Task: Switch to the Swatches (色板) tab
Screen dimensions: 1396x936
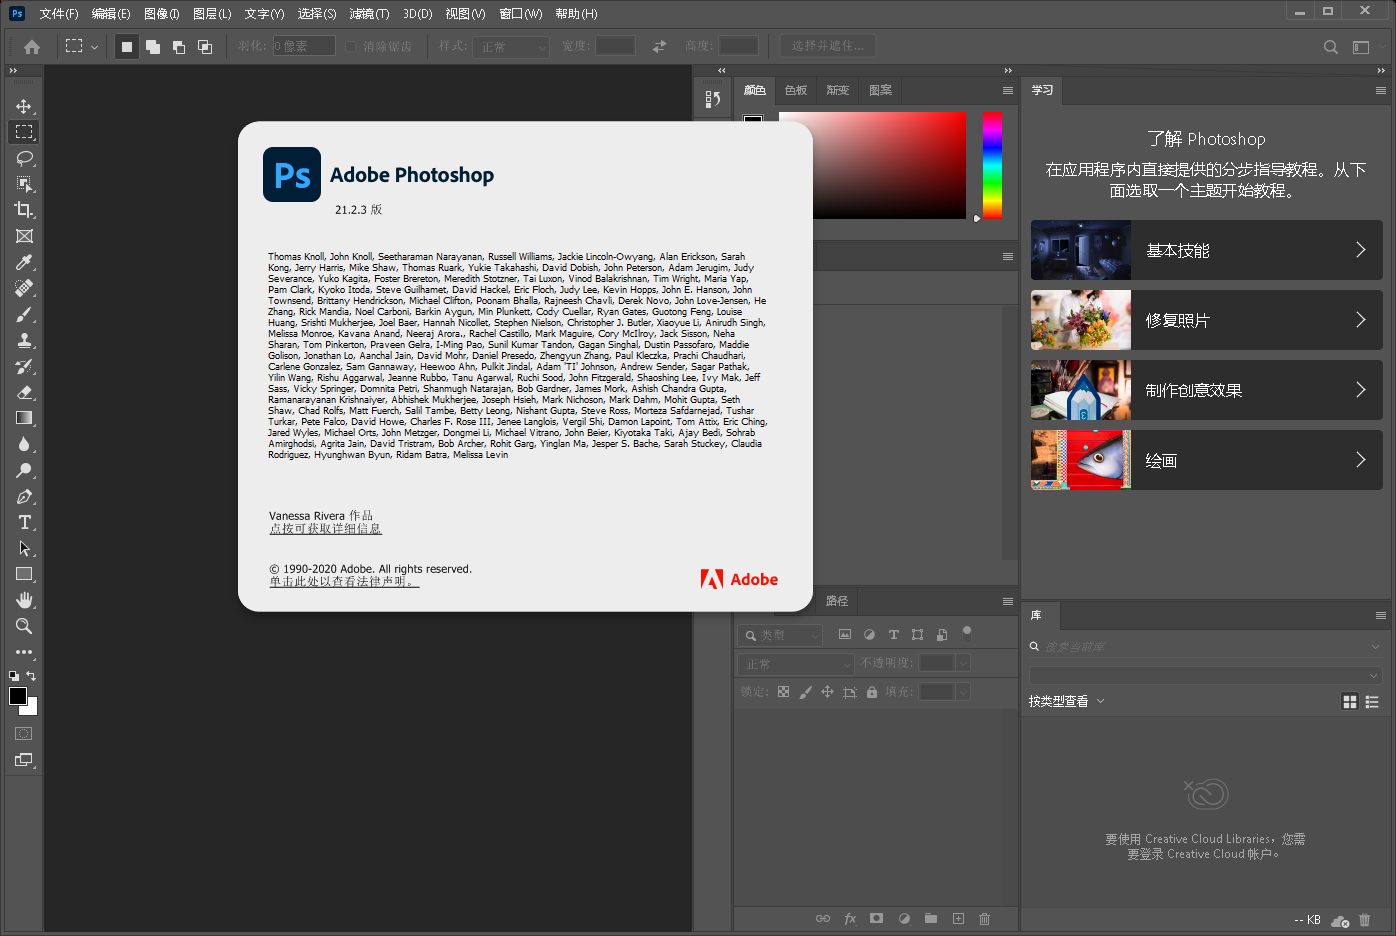Action: point(796,90)
